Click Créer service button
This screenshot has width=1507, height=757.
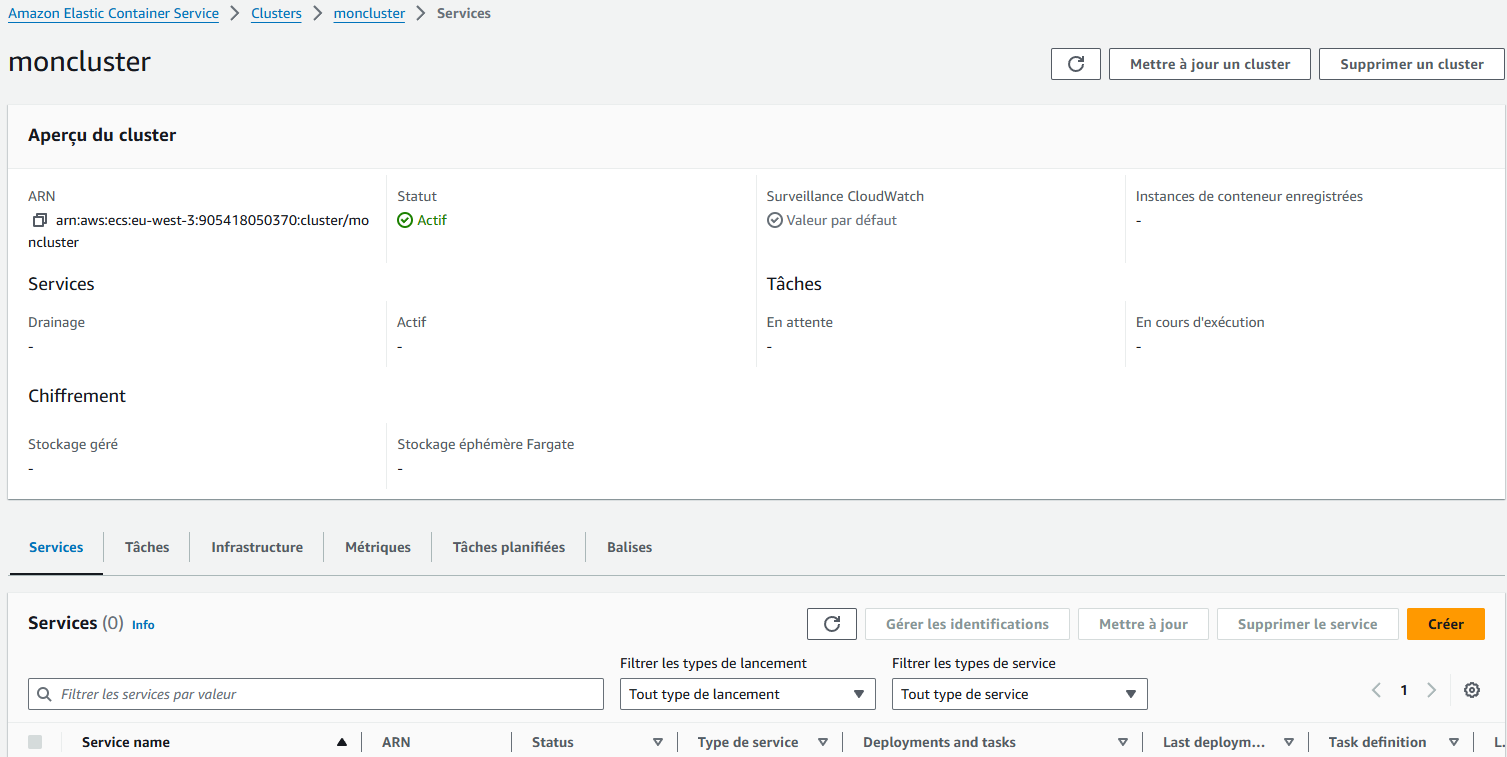(x=1446, y=624)
